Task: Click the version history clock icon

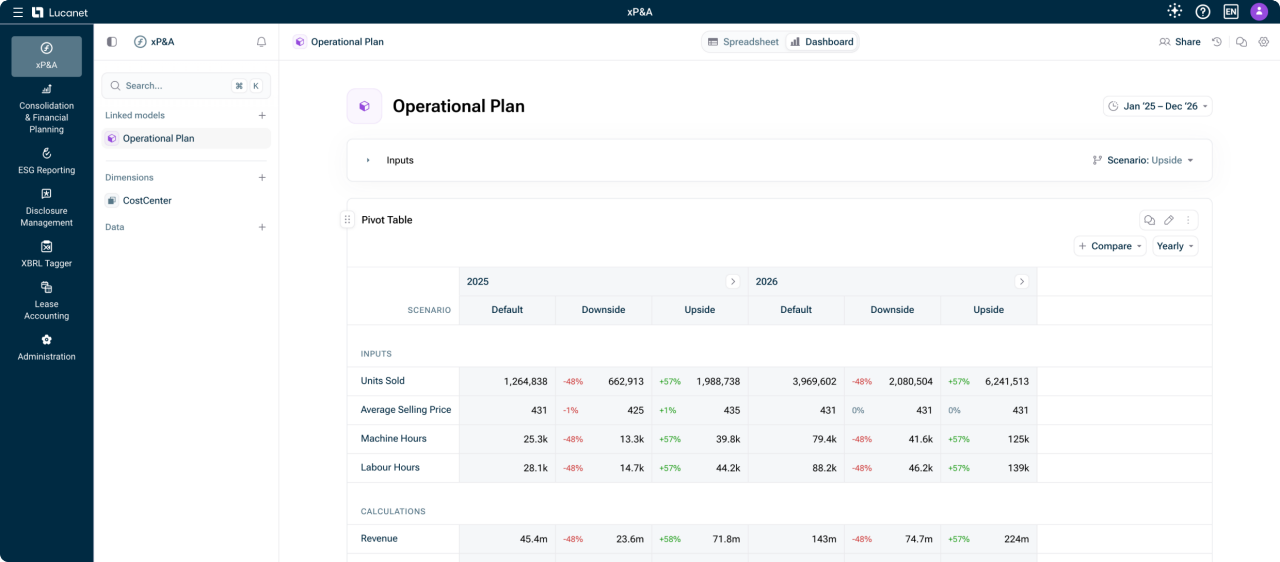Action: (x=1217, y=42)
